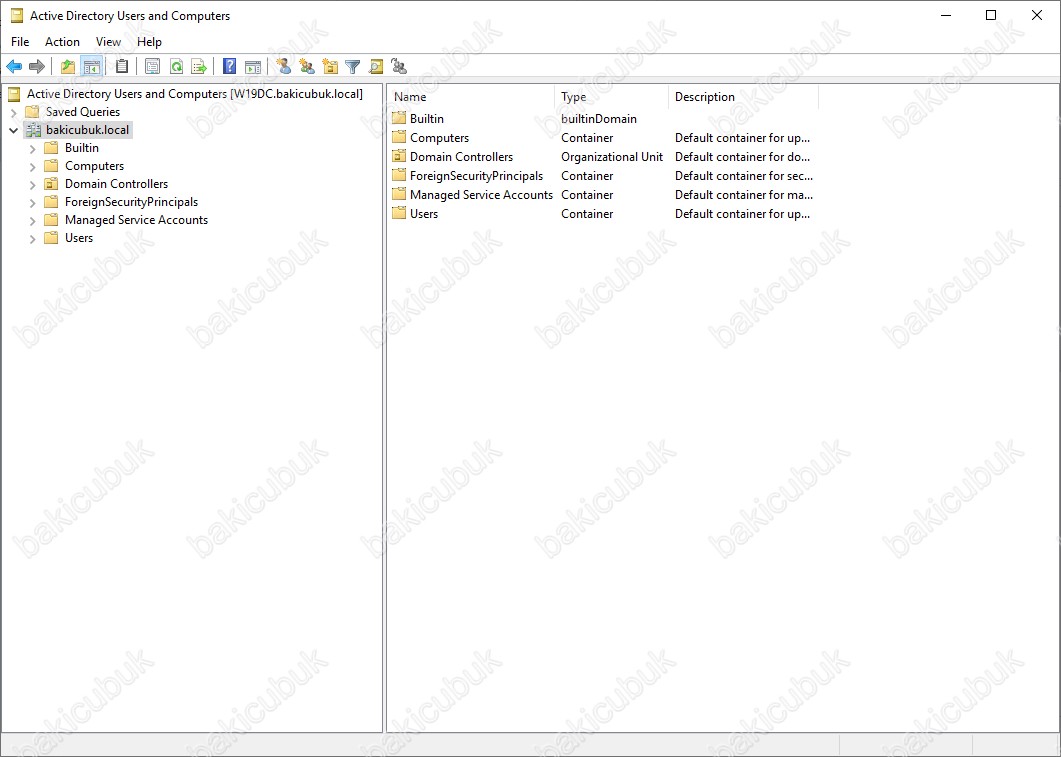Create a new user with toolbar icon
This screenshot has height=757, width=1061.
click(284, 66)
